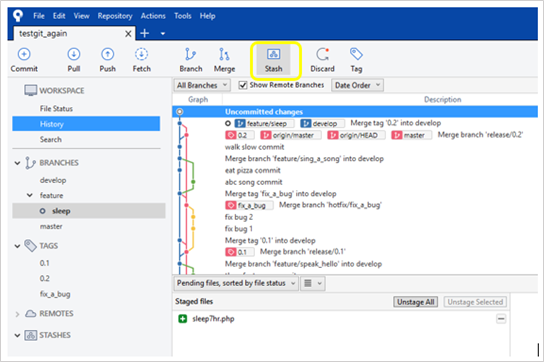Select the develop branch in sidebar
The width and height of the screenshot is (544, 362).
point(53,180)
